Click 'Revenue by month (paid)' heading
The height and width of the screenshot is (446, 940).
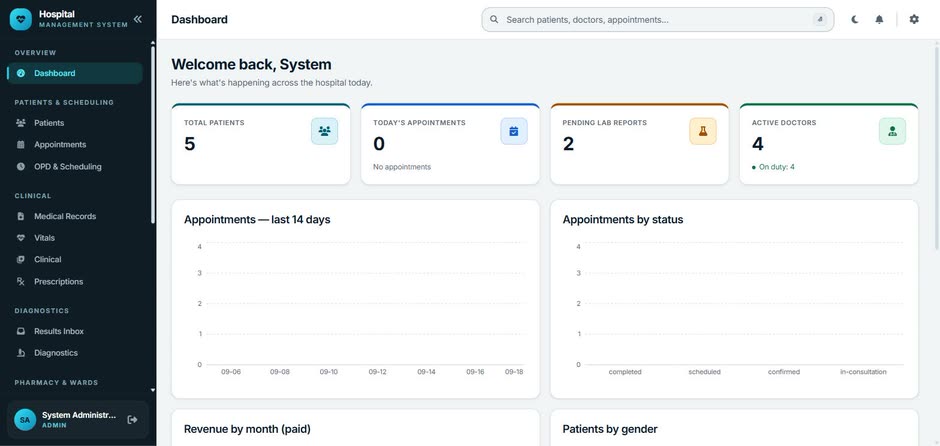click(x=247, y=429)
